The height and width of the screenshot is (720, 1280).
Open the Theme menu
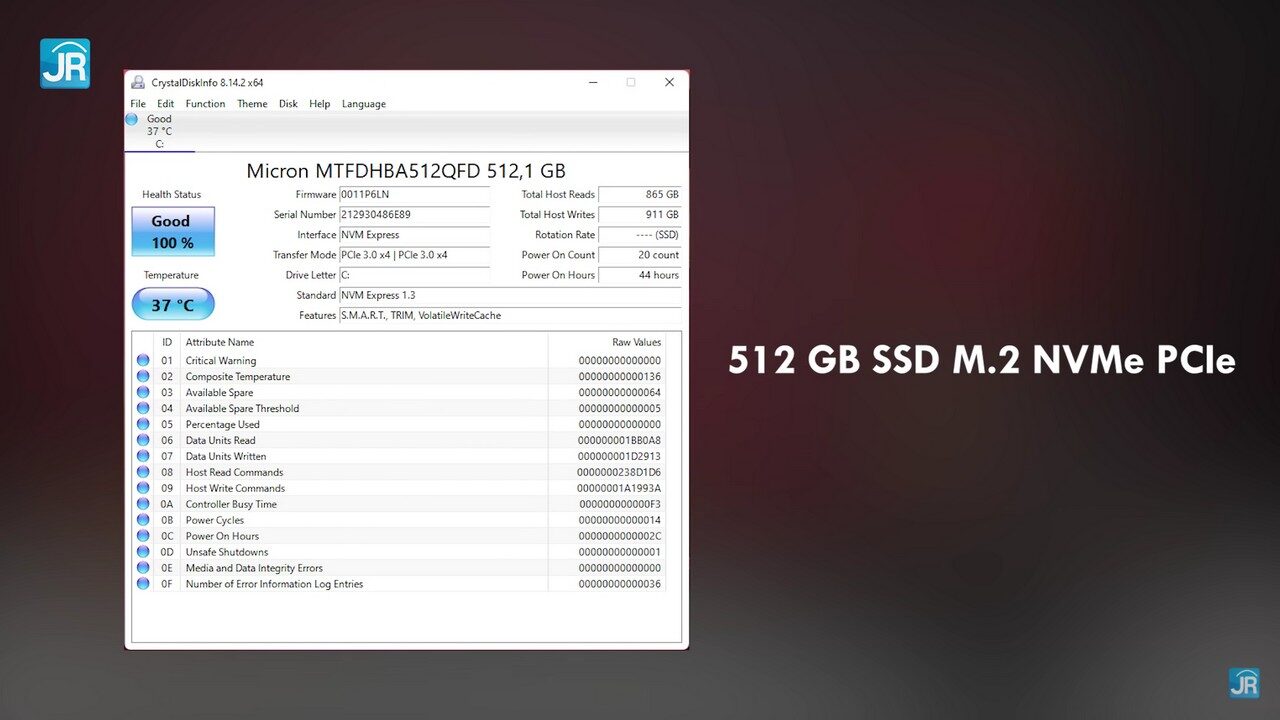(252, 104)
